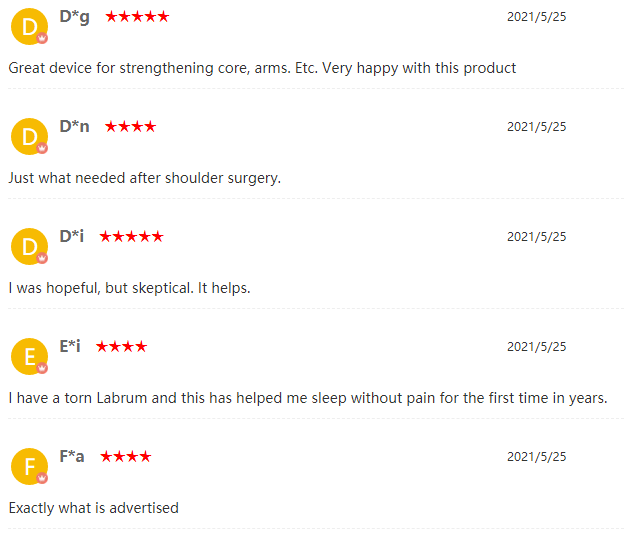Click review text about torn Labrum
The image size is (641, 550).
click(x=308, y=398)
